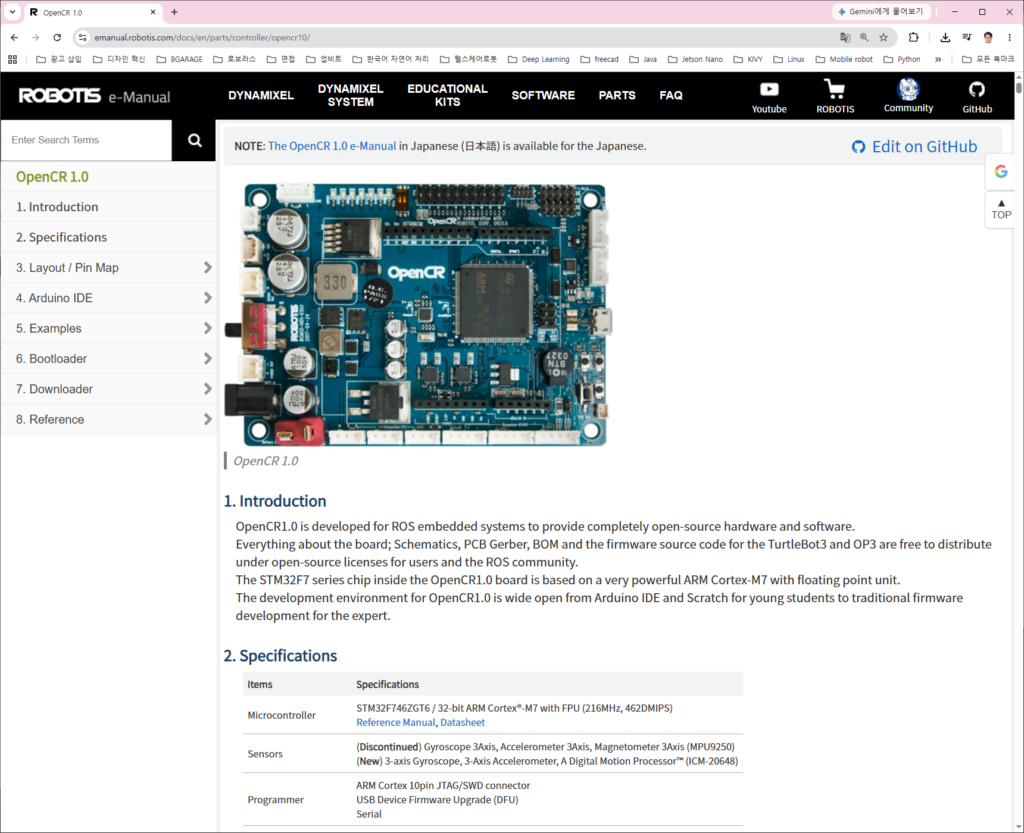Image resolution: width=1024 pixels, height=833 pixels.
Task: Click 1. Introduction heading
Action: (275, 501)
